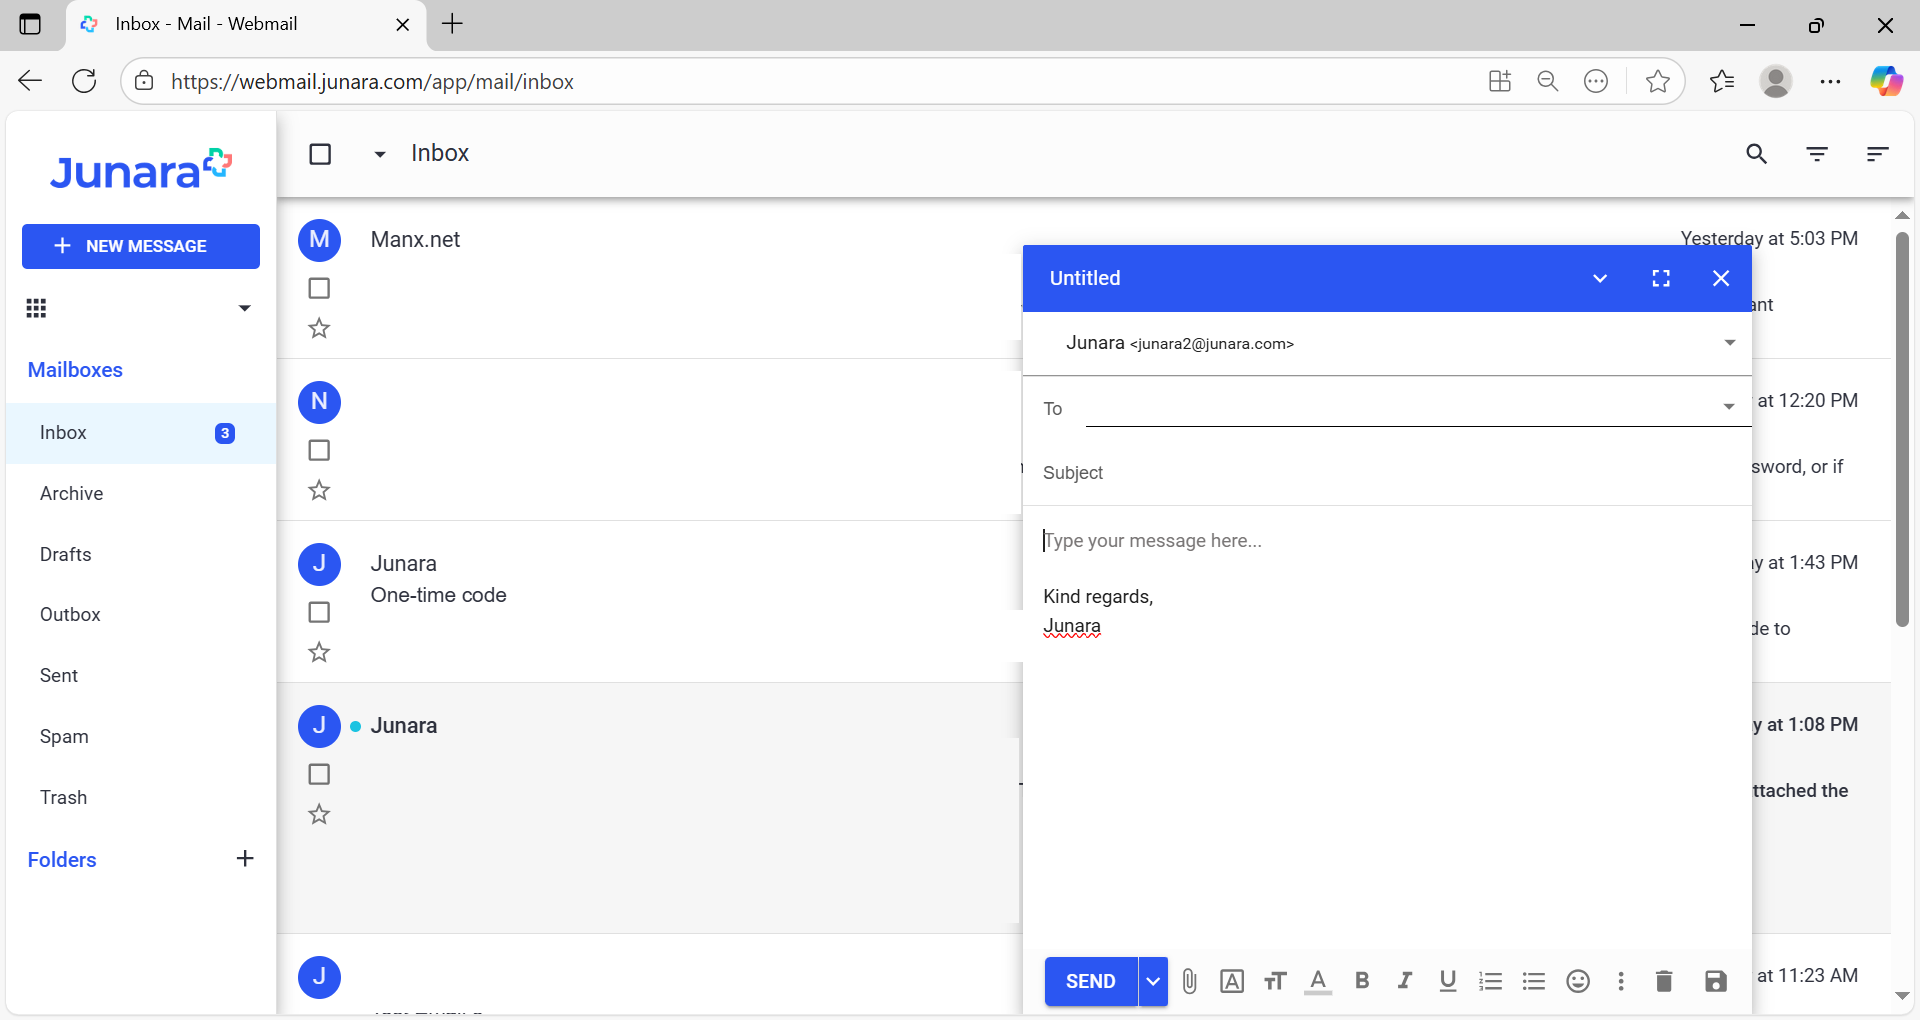Star the unread Junara message
Image resolution: width=1920 pixels, height=1020 pixels.
point(319,814)
